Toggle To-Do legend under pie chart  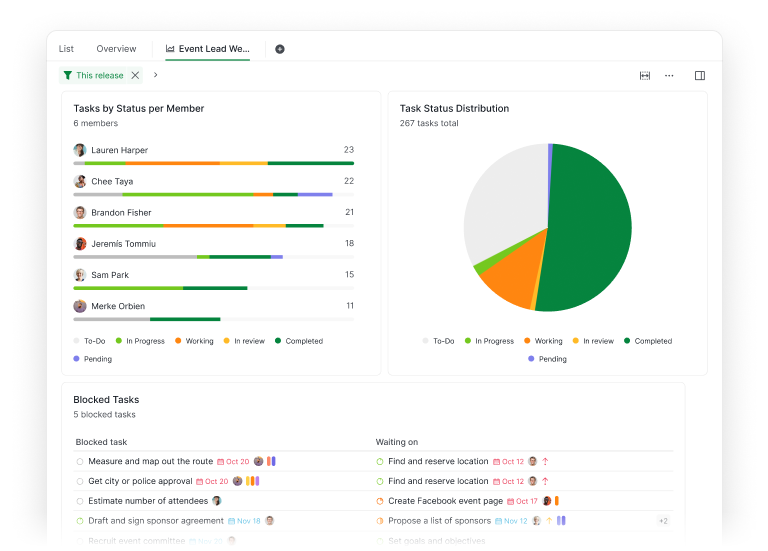pos(438,341)
